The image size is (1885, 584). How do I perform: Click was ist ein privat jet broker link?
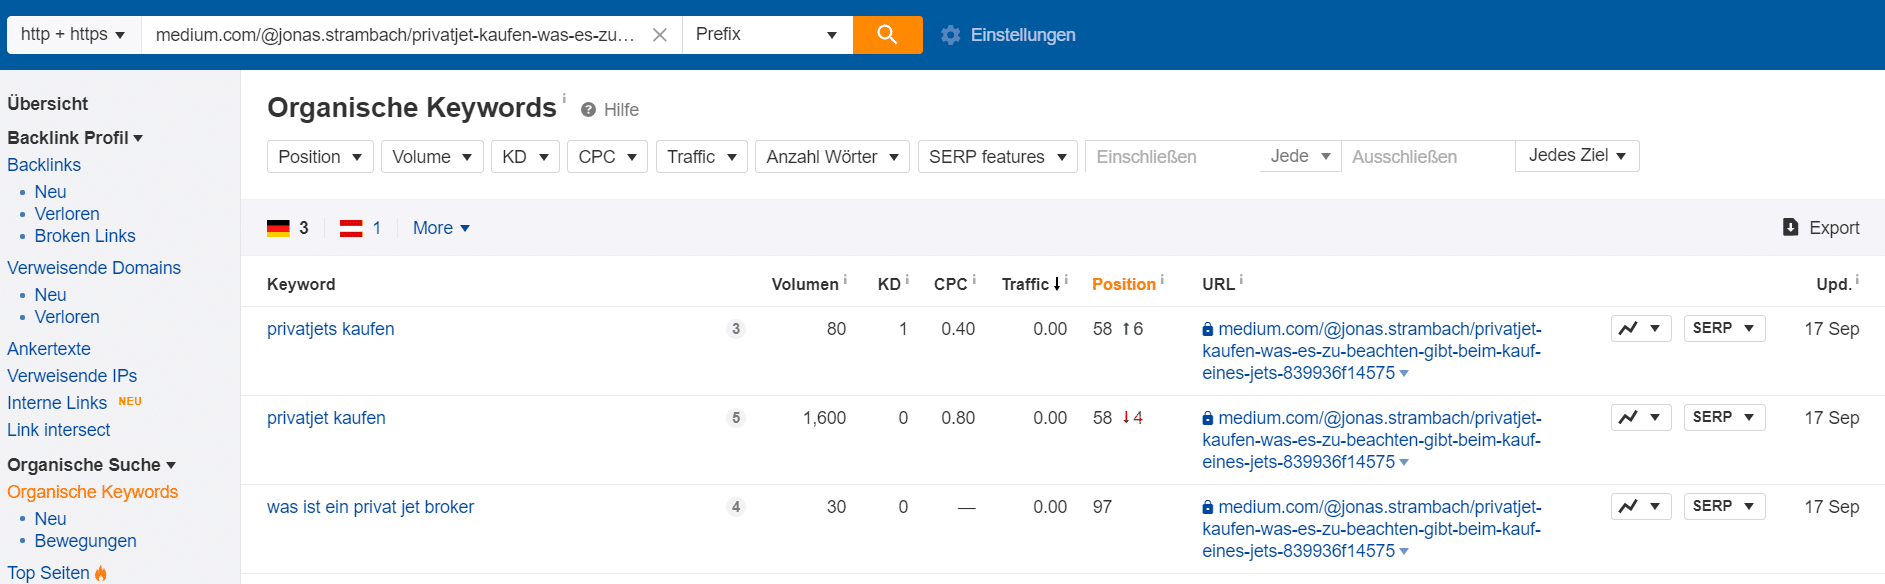[x=370, y=507]
